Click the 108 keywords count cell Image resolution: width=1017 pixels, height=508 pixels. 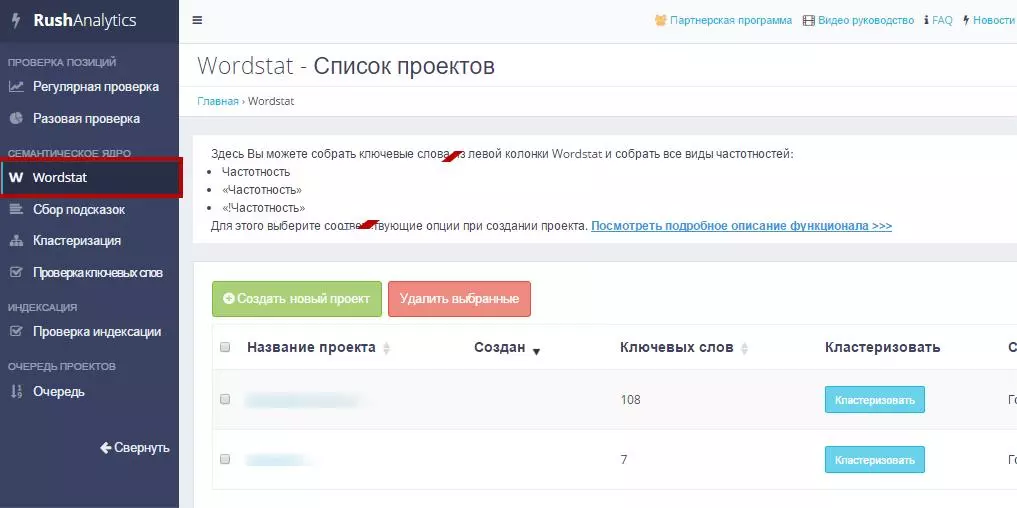pyautogui.click(x=630, y=400)
